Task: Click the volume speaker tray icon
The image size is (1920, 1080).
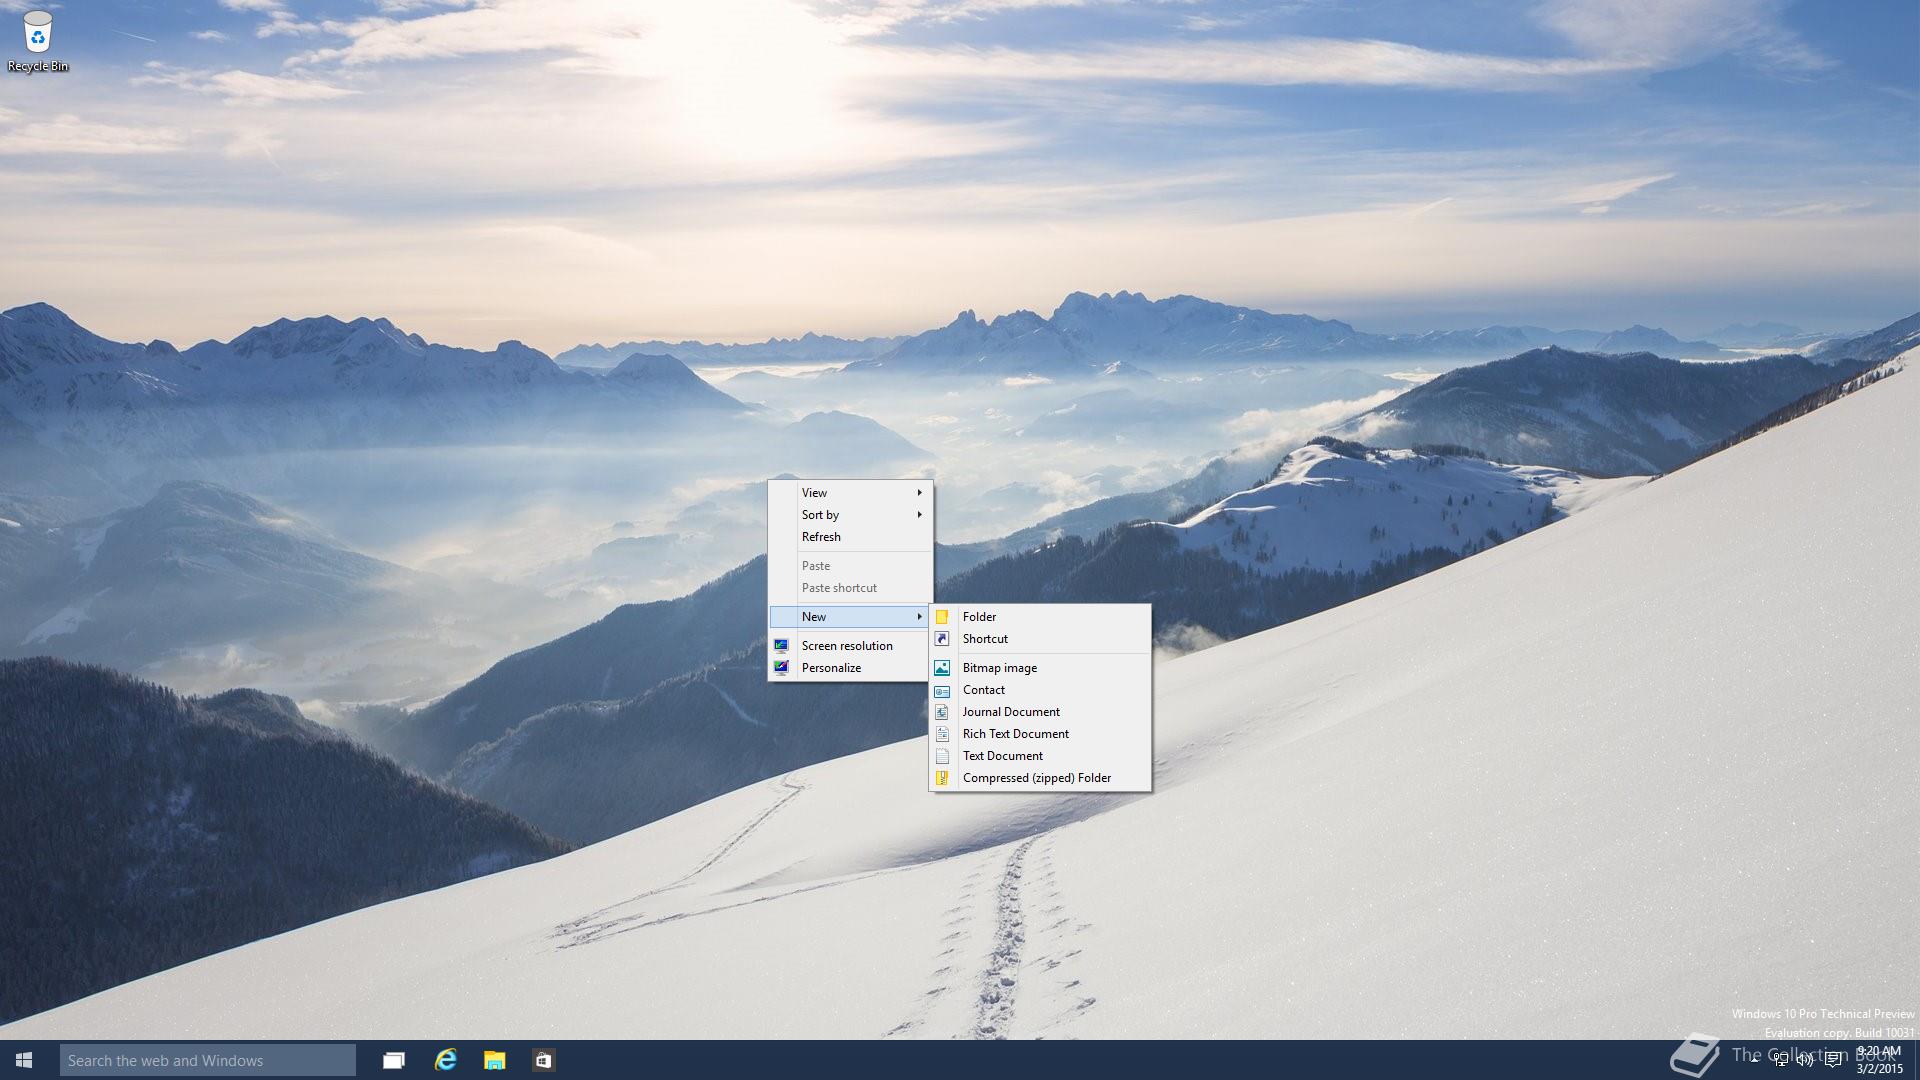Action: tap(1805, 1060)
